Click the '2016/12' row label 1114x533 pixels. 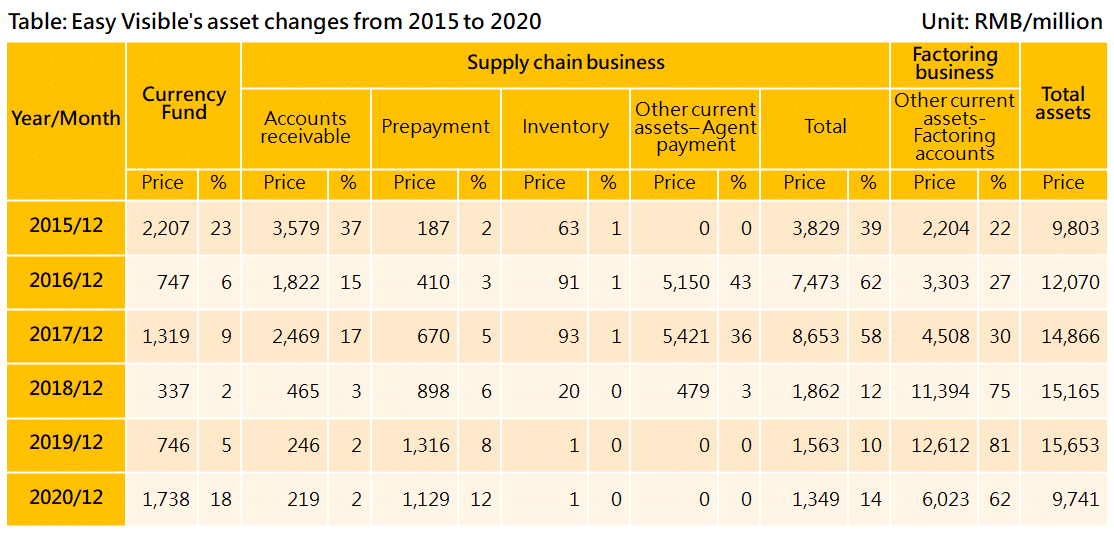point(66,280)
